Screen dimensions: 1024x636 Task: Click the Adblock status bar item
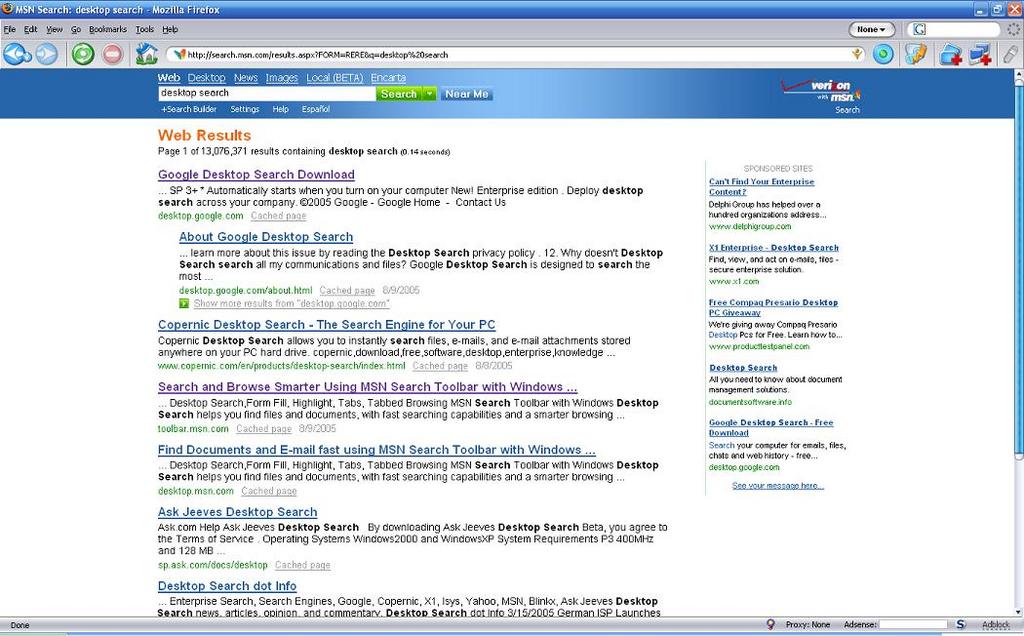(996, 625)
